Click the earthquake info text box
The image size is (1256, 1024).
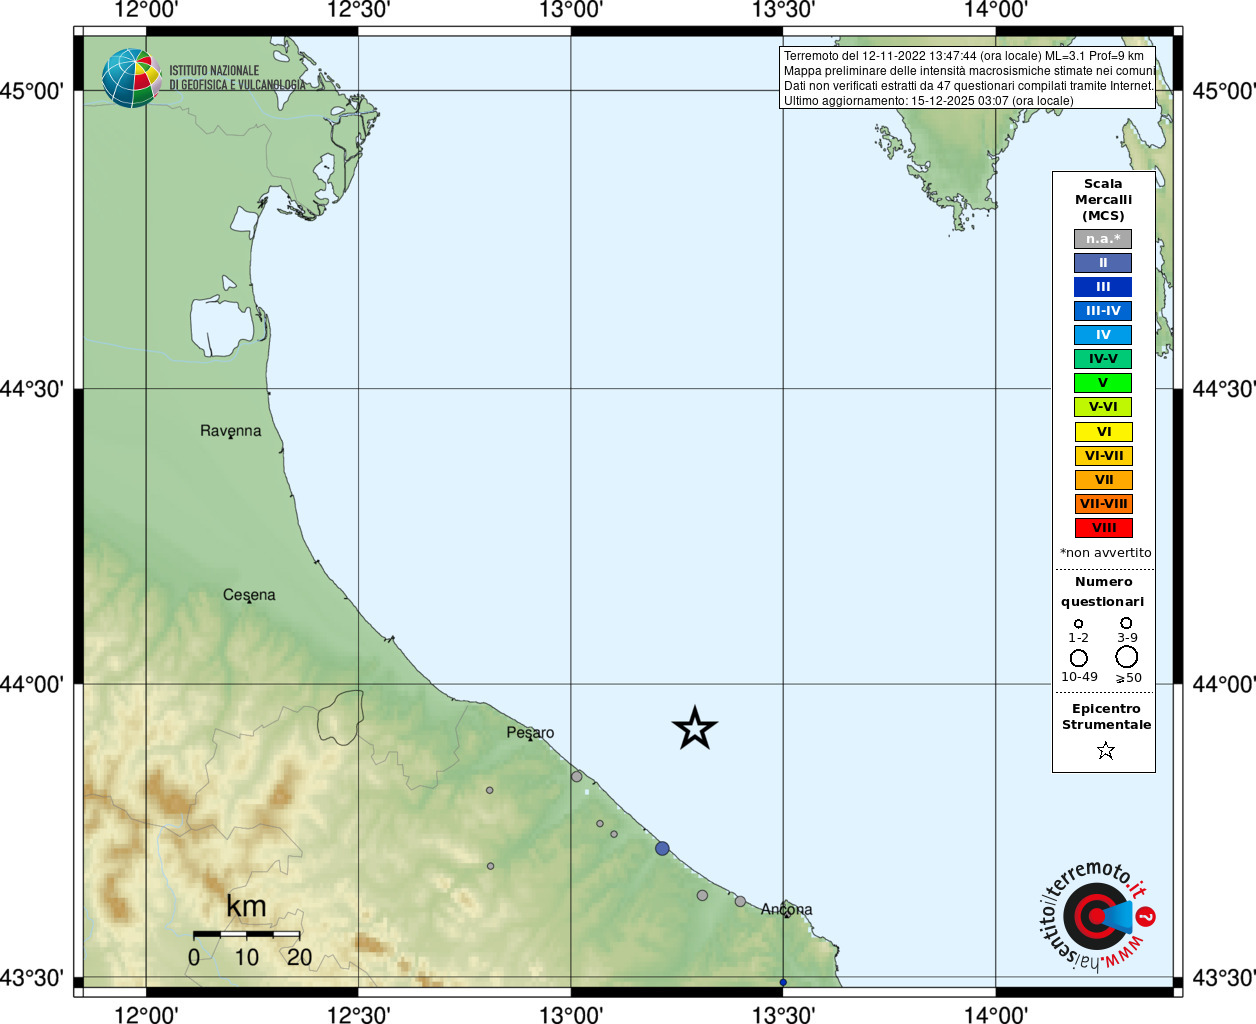(967, 78)
